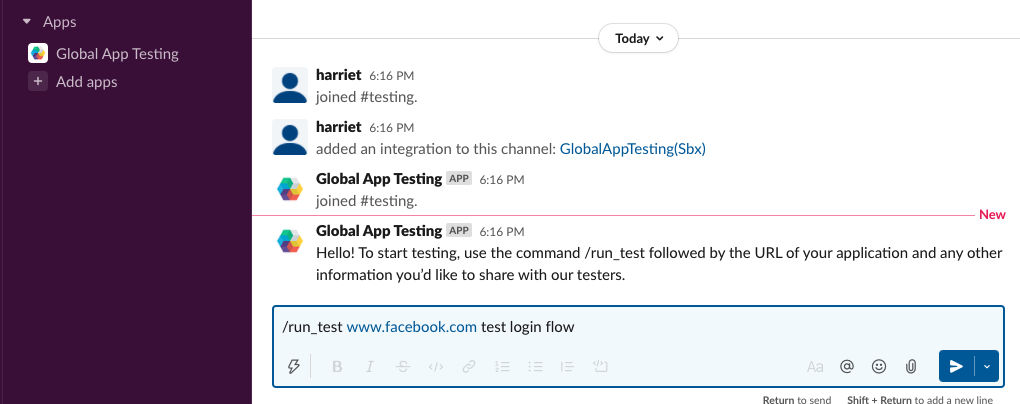Screen dimensions: 1020x404
Task: Open send options dropdown arrow
Action: click(x=988, y=366)
